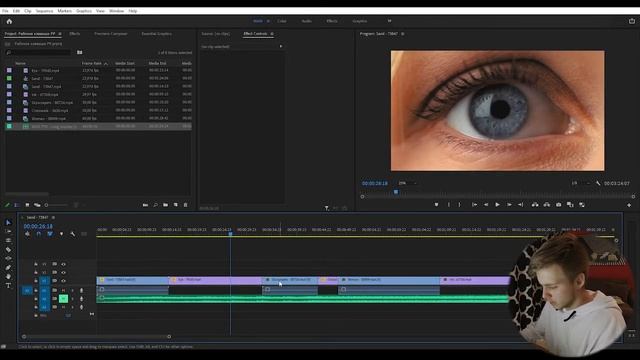Image resolution: width=640 pixels, height=360 pixels.
Task: Open the Markers menu
Action: pyautogui.click(x=64, y=11)
